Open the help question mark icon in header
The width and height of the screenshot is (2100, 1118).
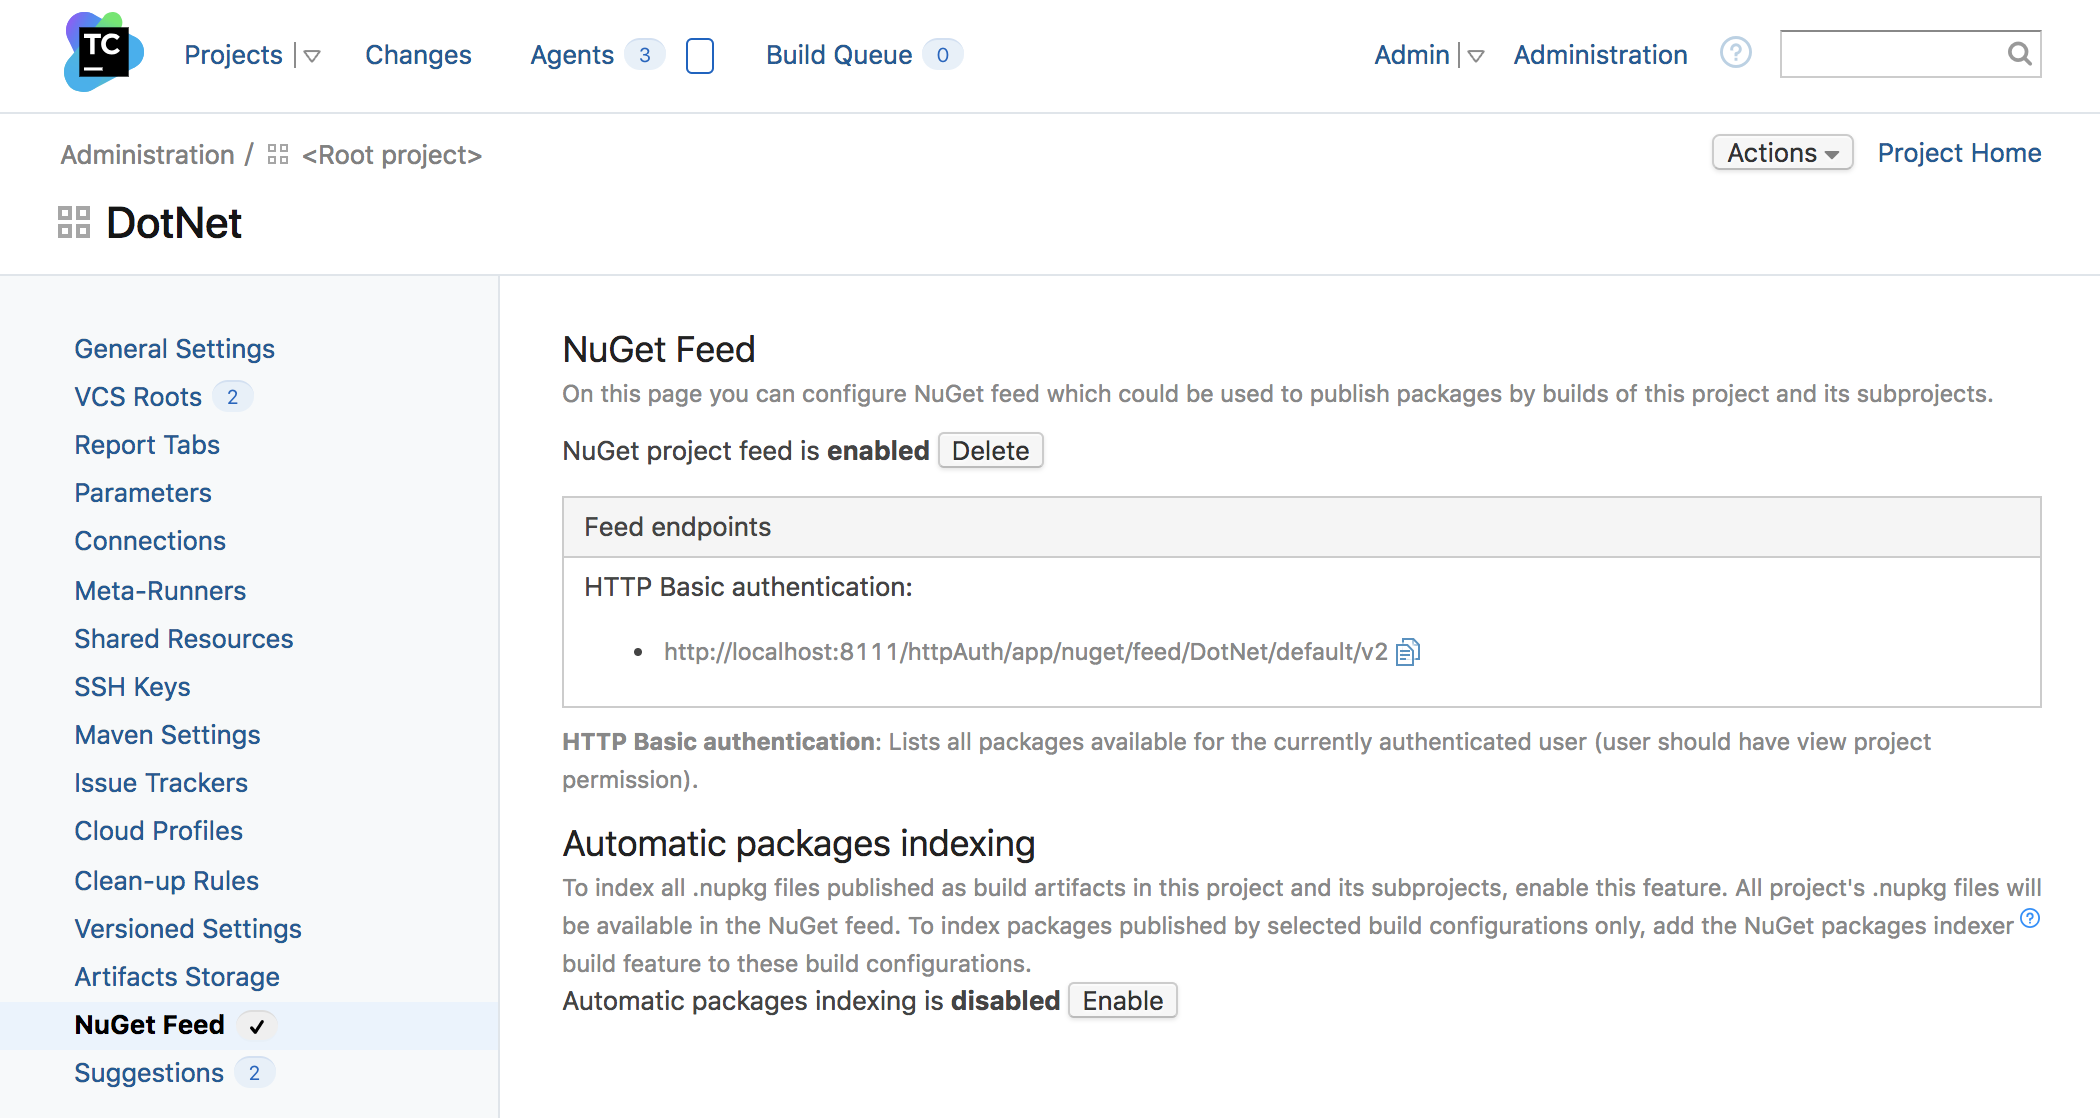[1736, 53]
